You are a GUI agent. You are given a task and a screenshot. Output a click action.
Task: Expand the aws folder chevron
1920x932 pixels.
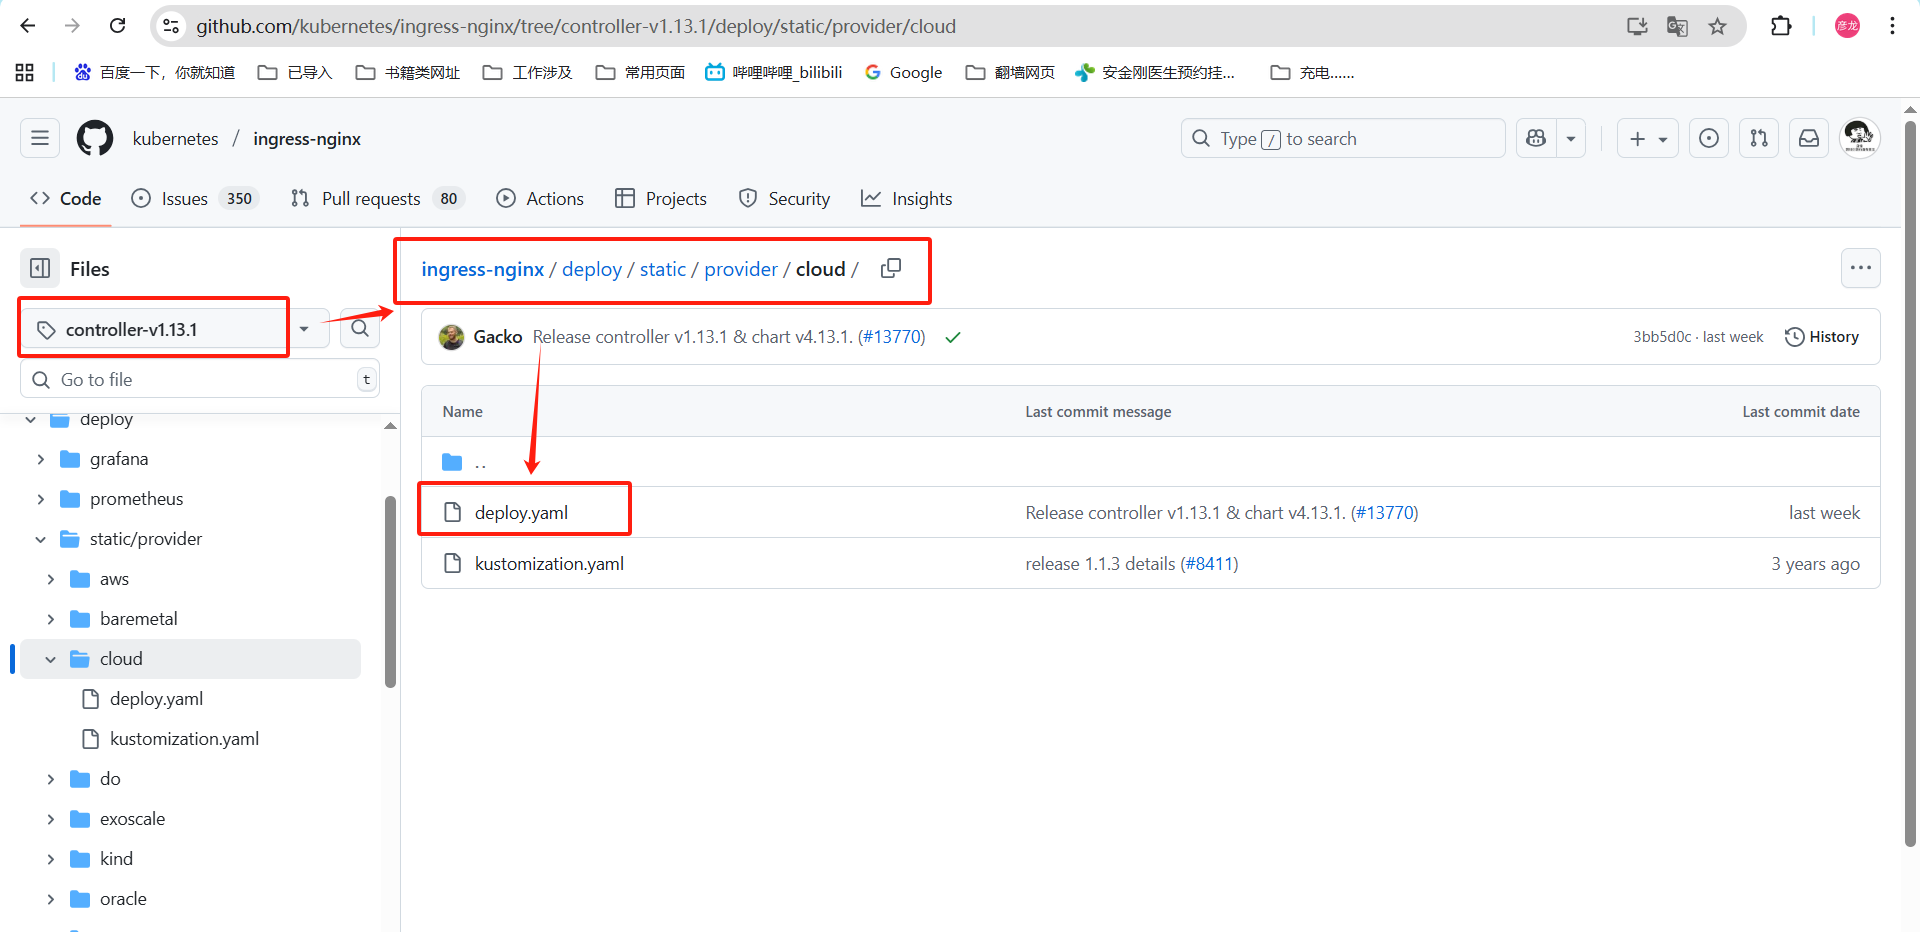[51, 579]
